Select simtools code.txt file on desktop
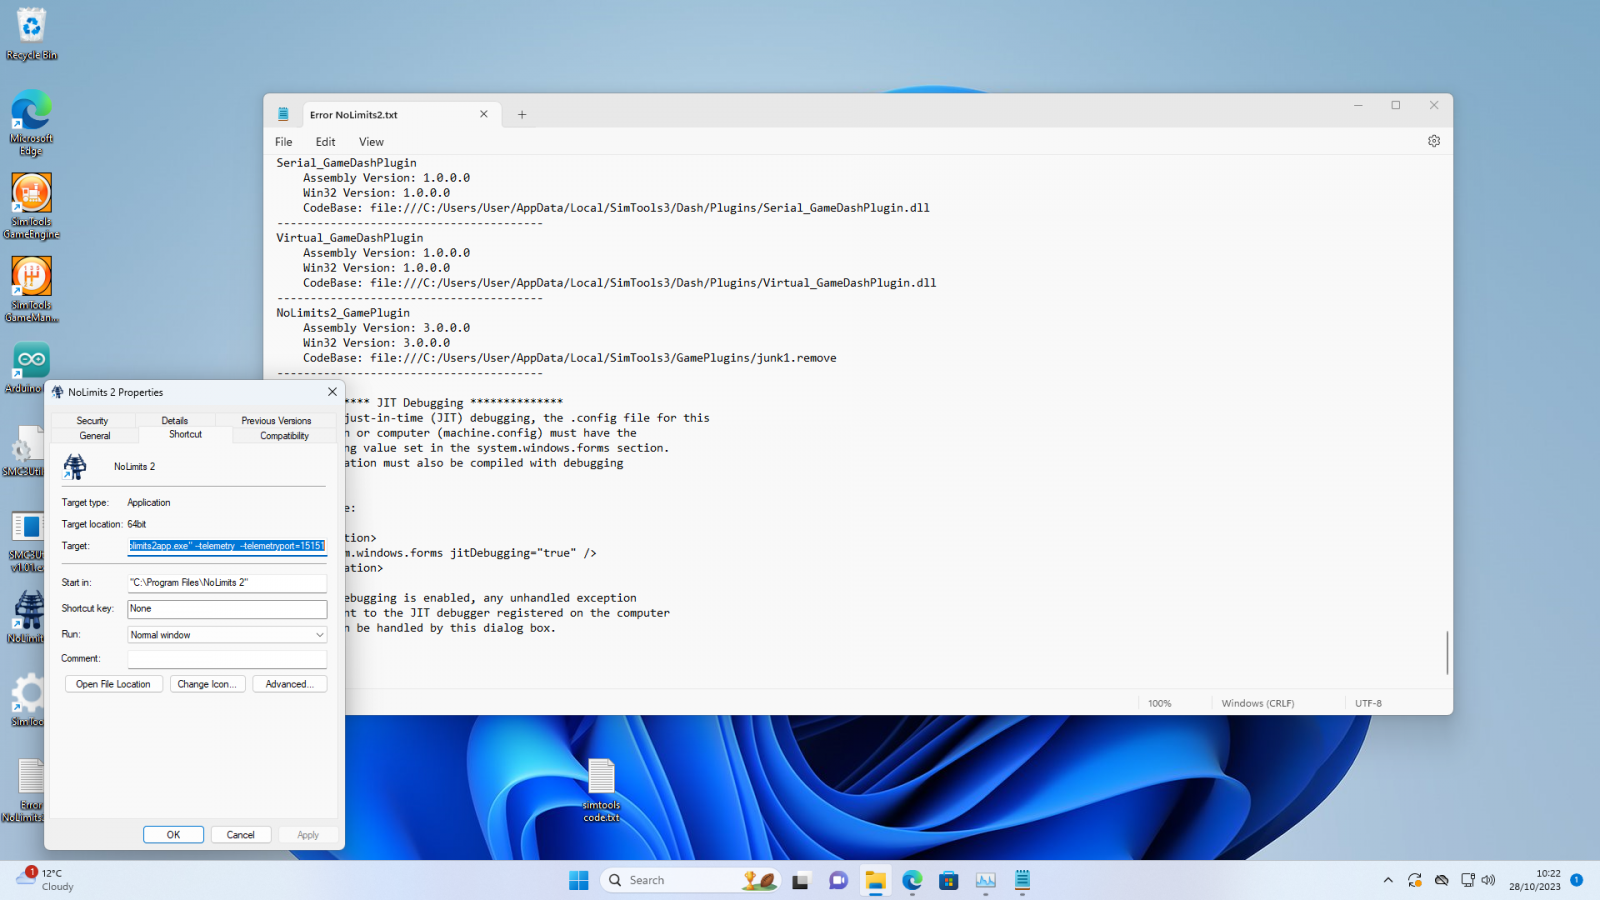 pos(602,790)
